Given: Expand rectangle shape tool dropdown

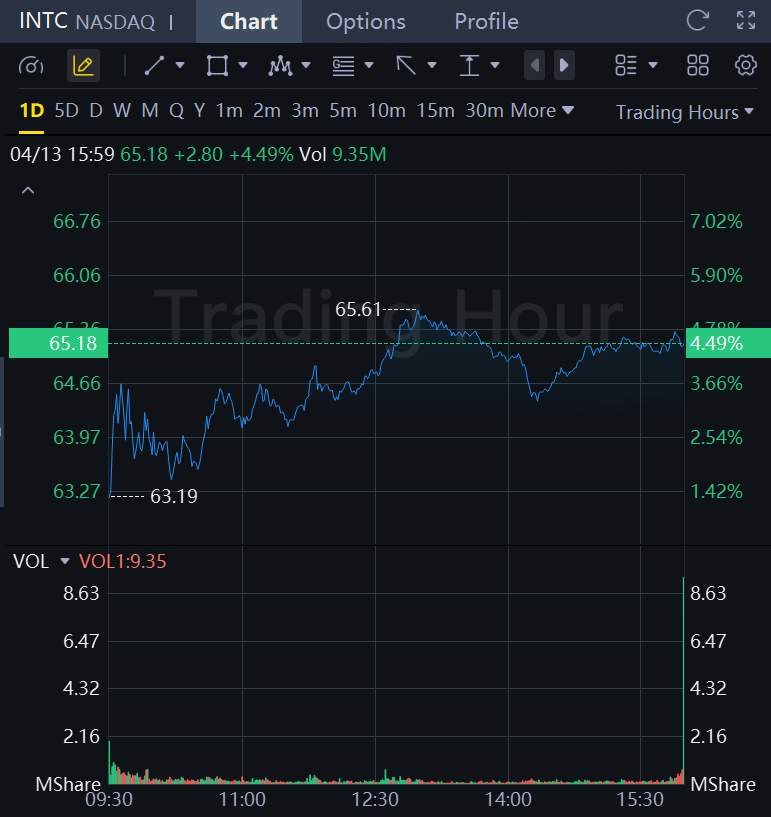Looking at the screenshot, I should [243, 66].
